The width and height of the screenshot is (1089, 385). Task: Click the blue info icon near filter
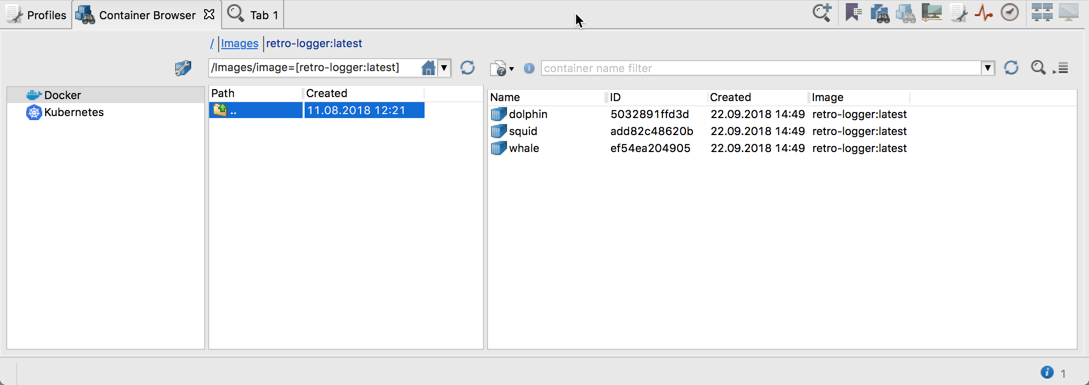click(x=529, y=68)
